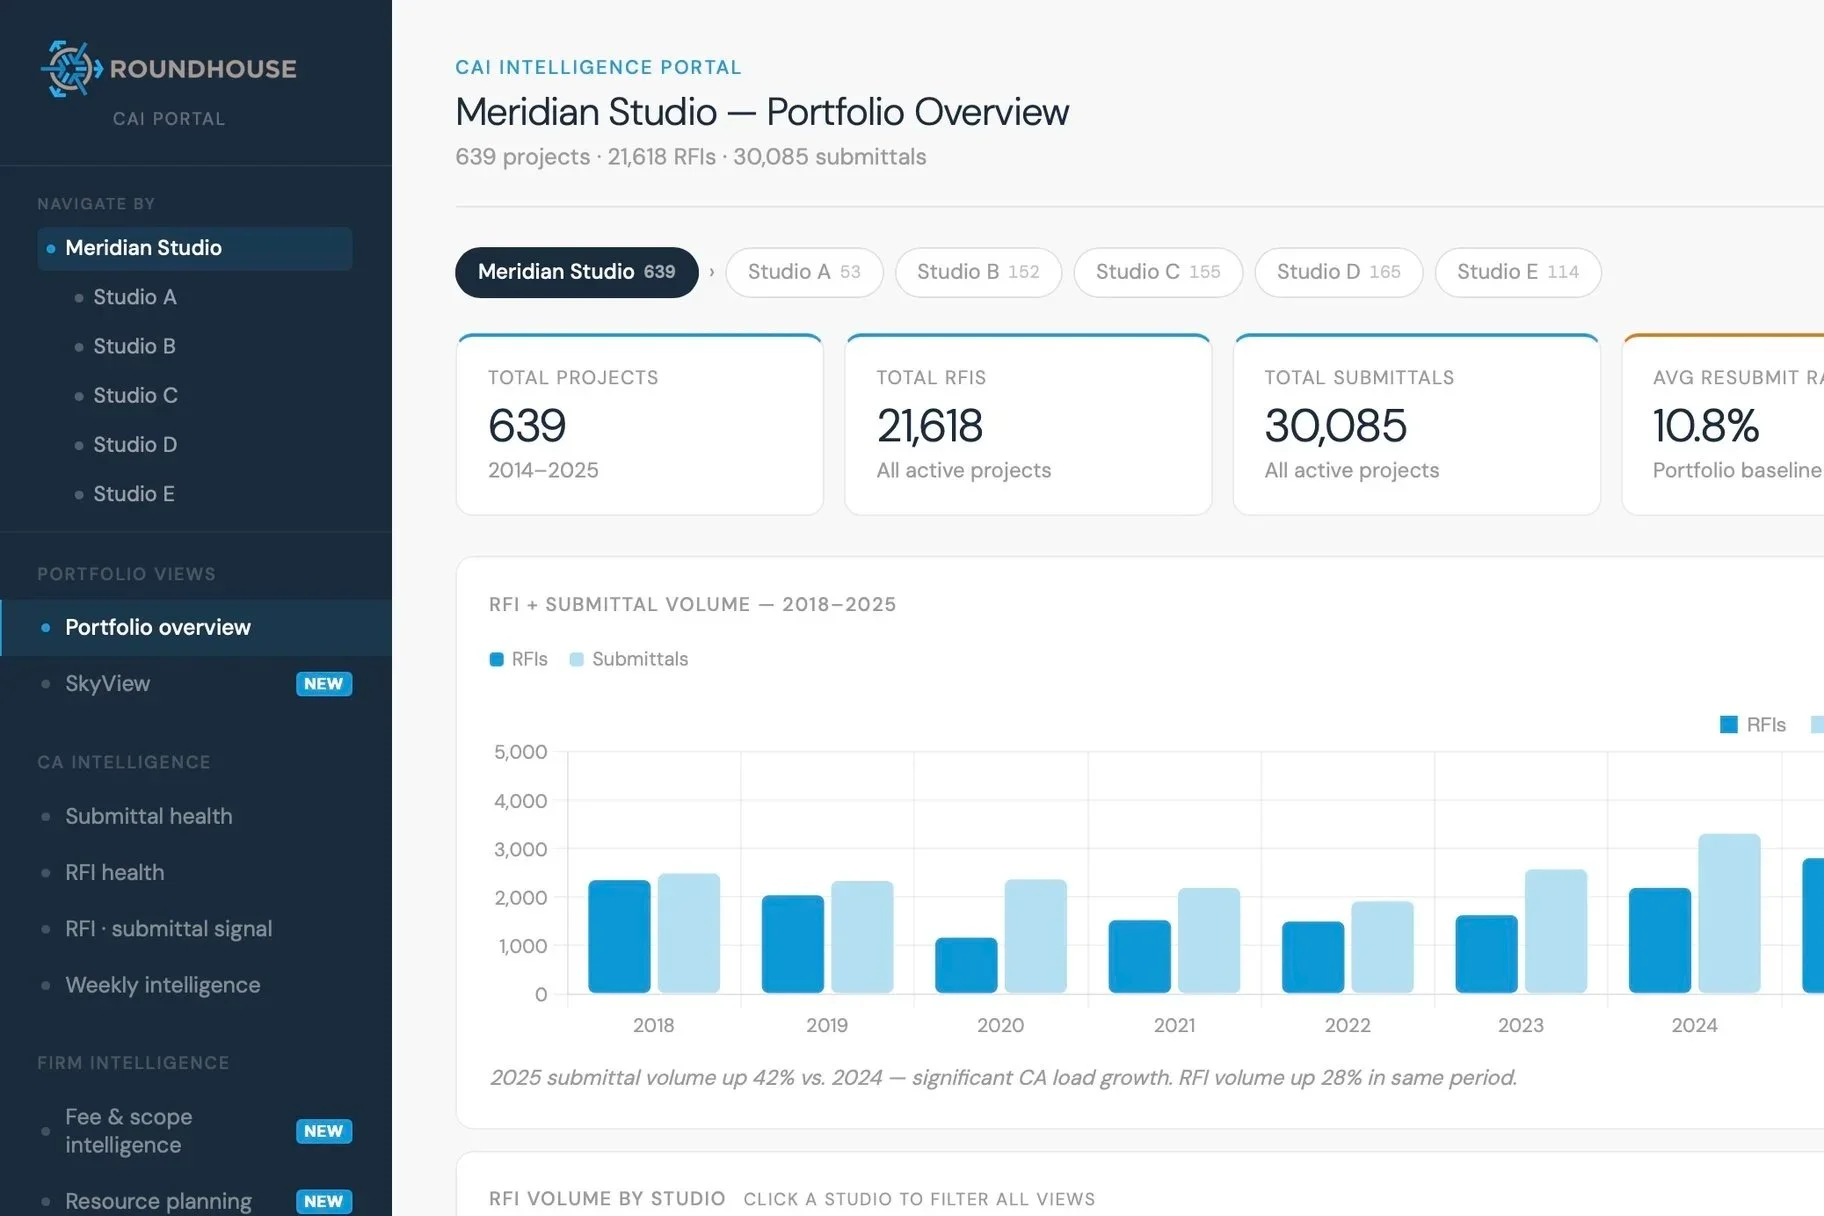This screenshot has width=1824, height=1216.
Task: Click the 2022 Submittals bar
Action: (x=1383, y=947)
